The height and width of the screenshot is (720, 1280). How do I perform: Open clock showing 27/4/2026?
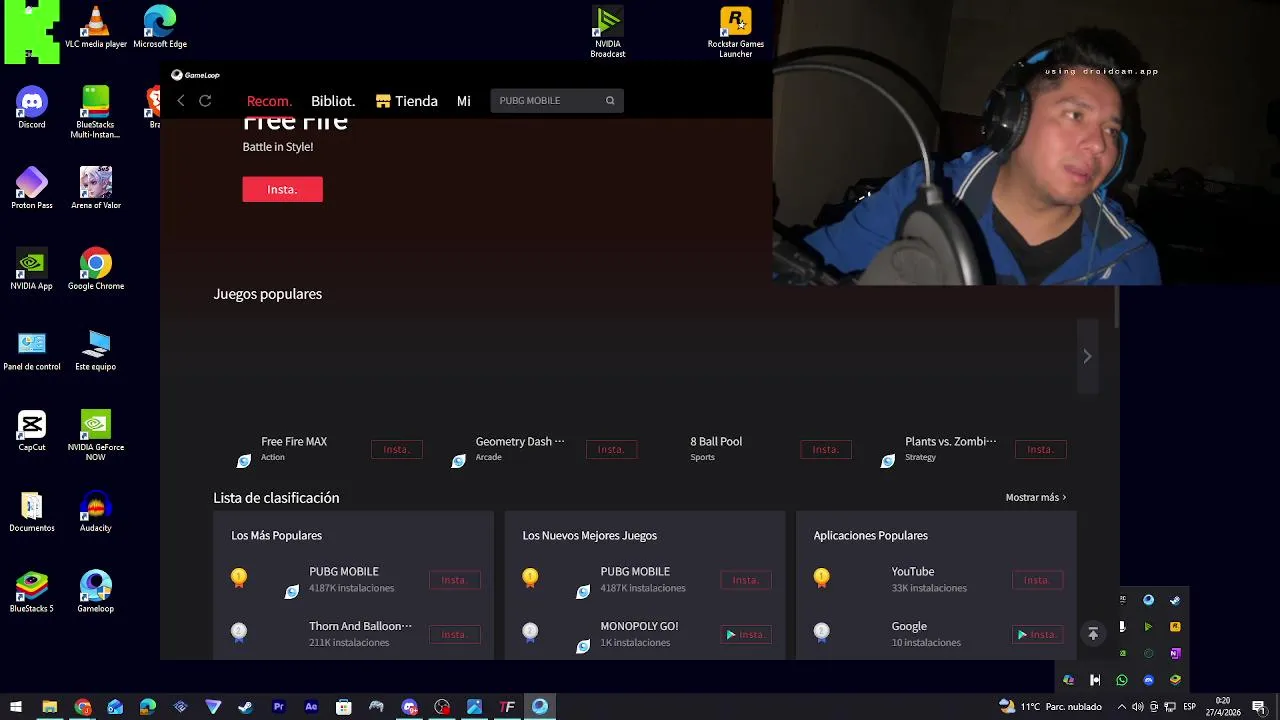1223,707
